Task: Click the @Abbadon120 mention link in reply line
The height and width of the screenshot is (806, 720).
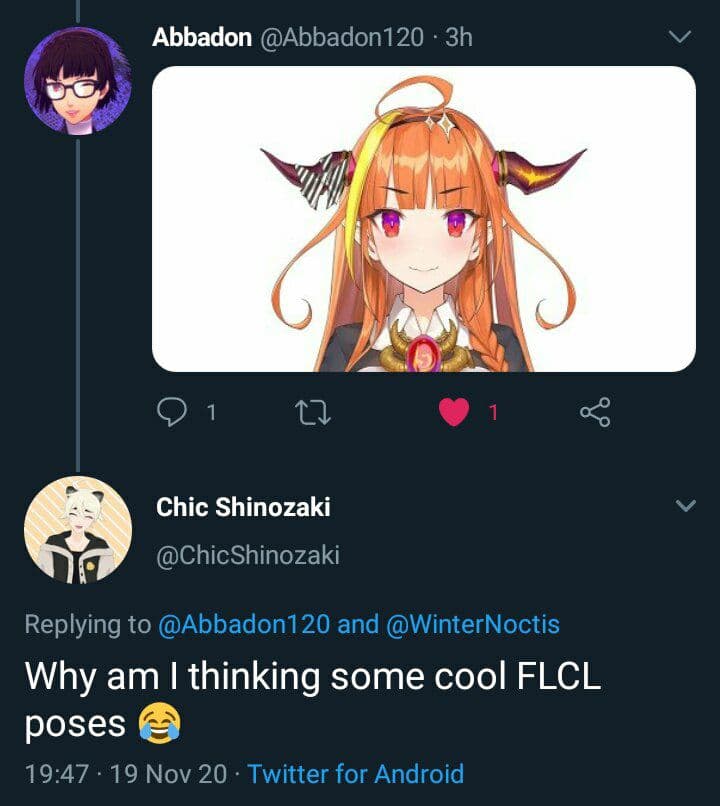Action: click(x=245, y=624)
